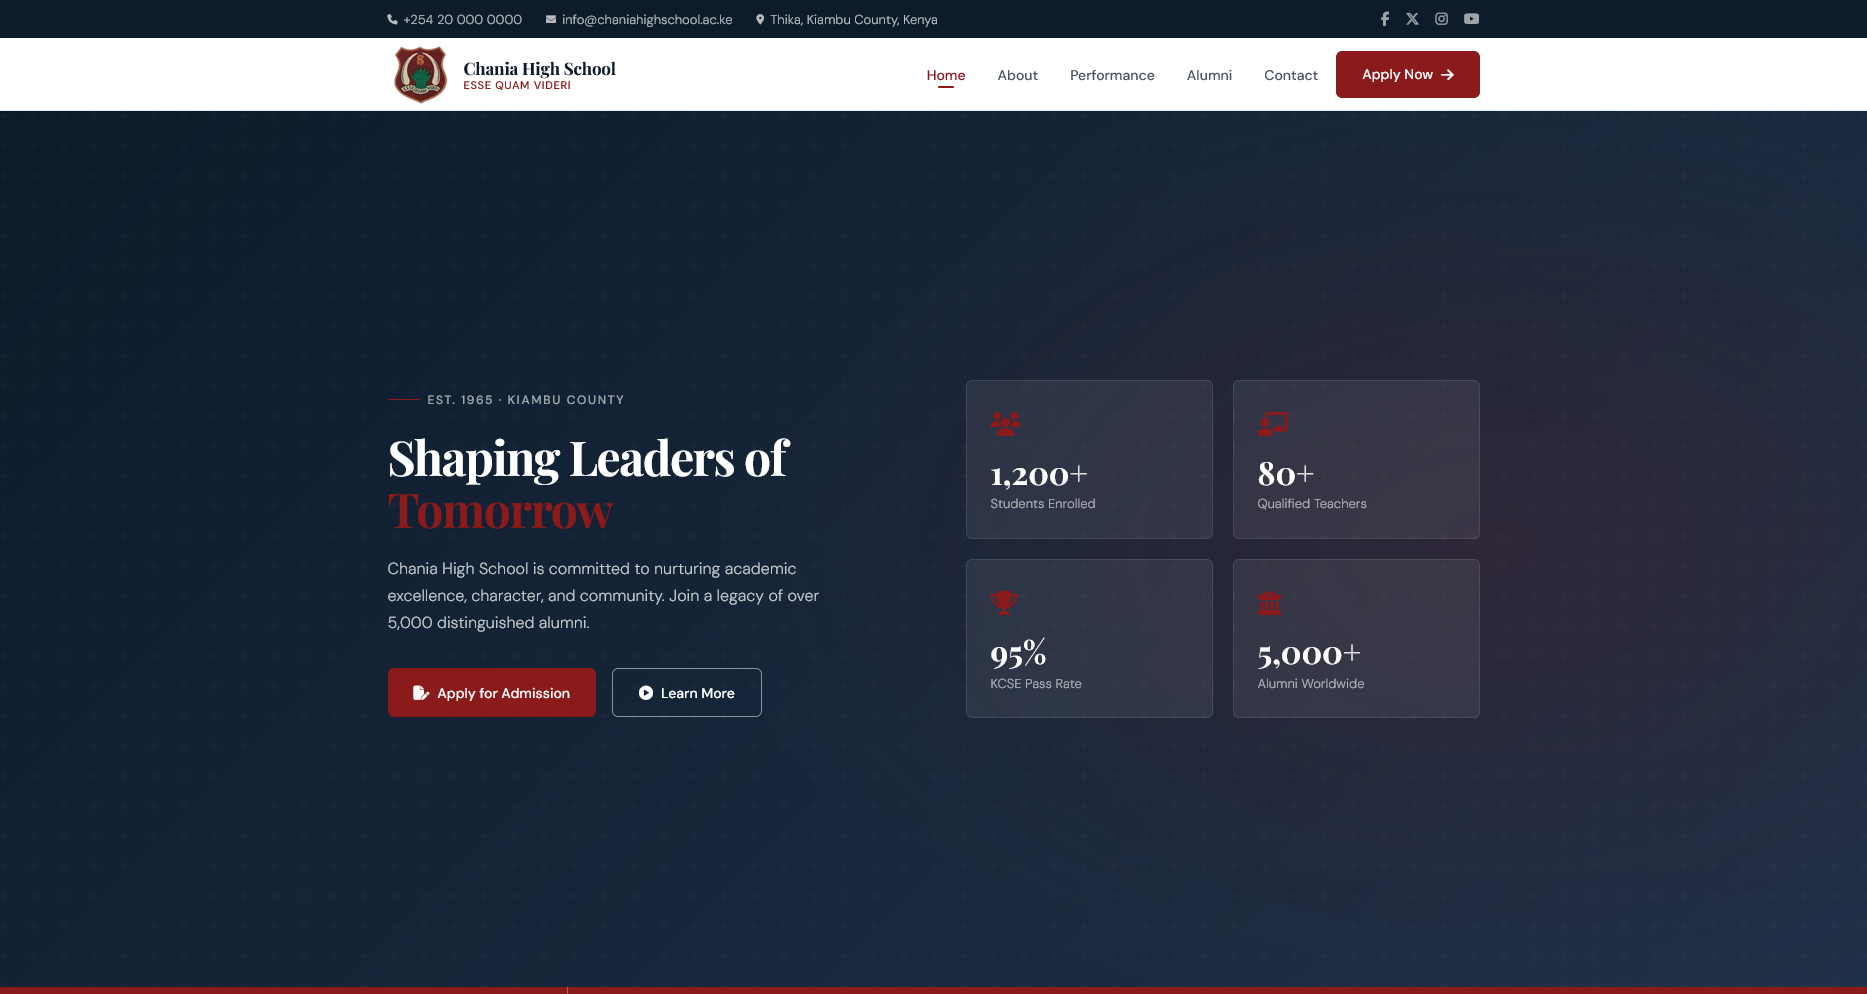Open the school's YouTube channel
The height and width of the screenshot is (994, 1867).
(1470, 18)
